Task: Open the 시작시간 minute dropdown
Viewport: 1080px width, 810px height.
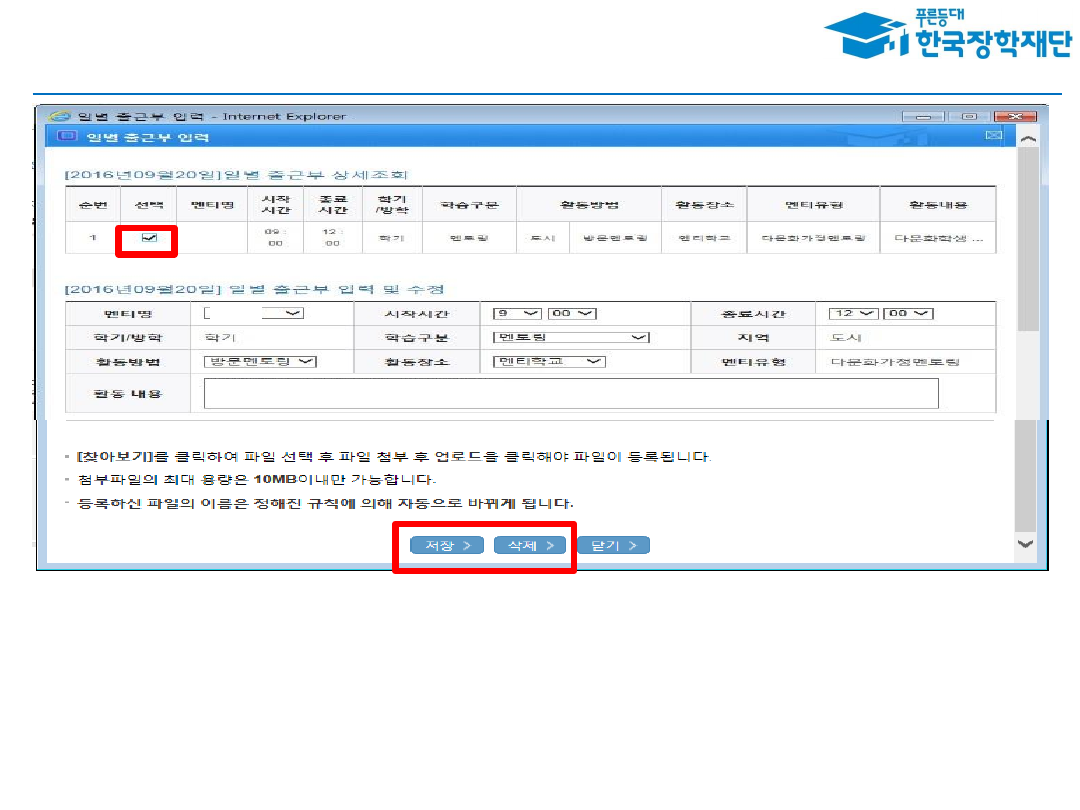Action: [572, 313]
